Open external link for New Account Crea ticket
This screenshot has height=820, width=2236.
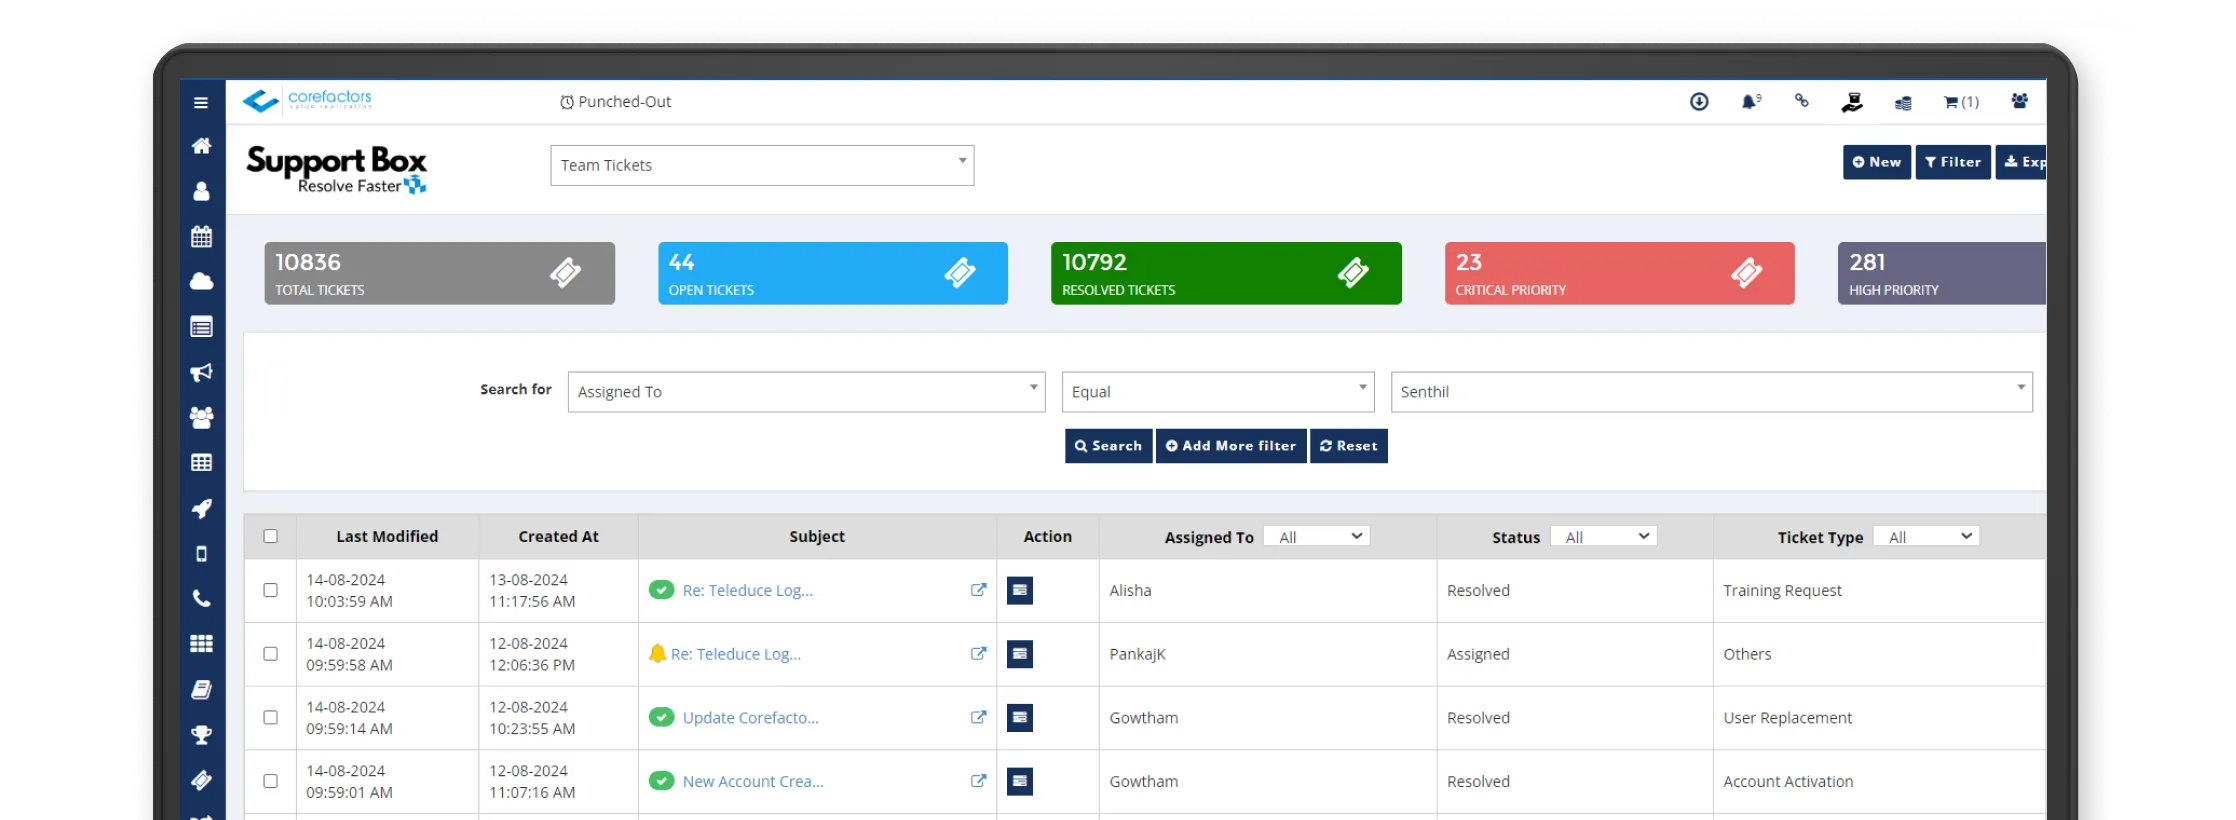click(x=978, y=781)
